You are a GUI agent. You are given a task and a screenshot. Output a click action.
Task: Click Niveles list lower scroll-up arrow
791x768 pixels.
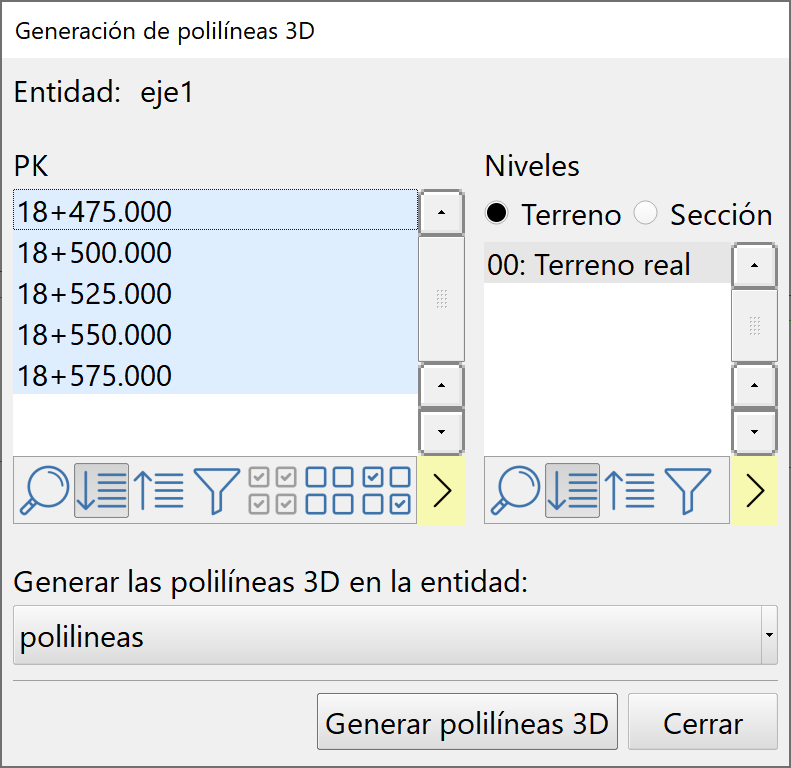click(x=755, y=386)
